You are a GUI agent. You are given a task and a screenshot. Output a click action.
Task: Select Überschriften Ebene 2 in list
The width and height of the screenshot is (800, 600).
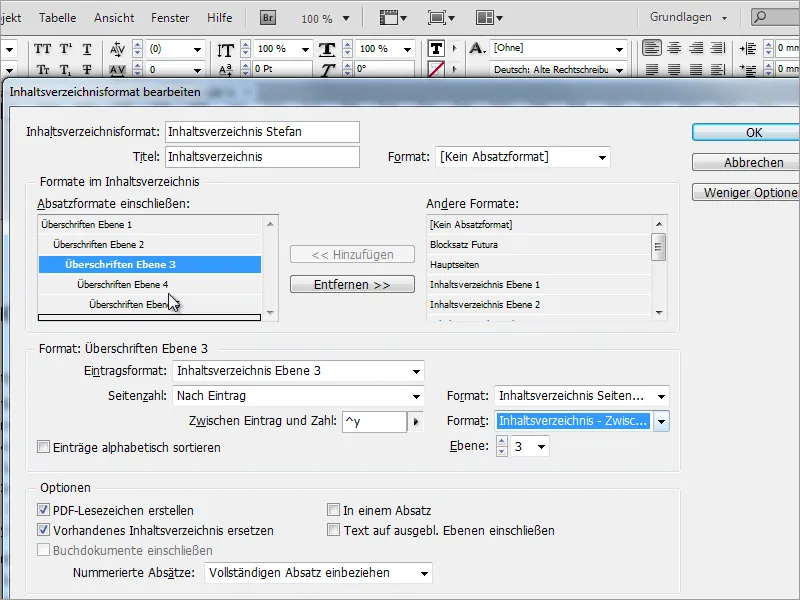pos(149,244)
